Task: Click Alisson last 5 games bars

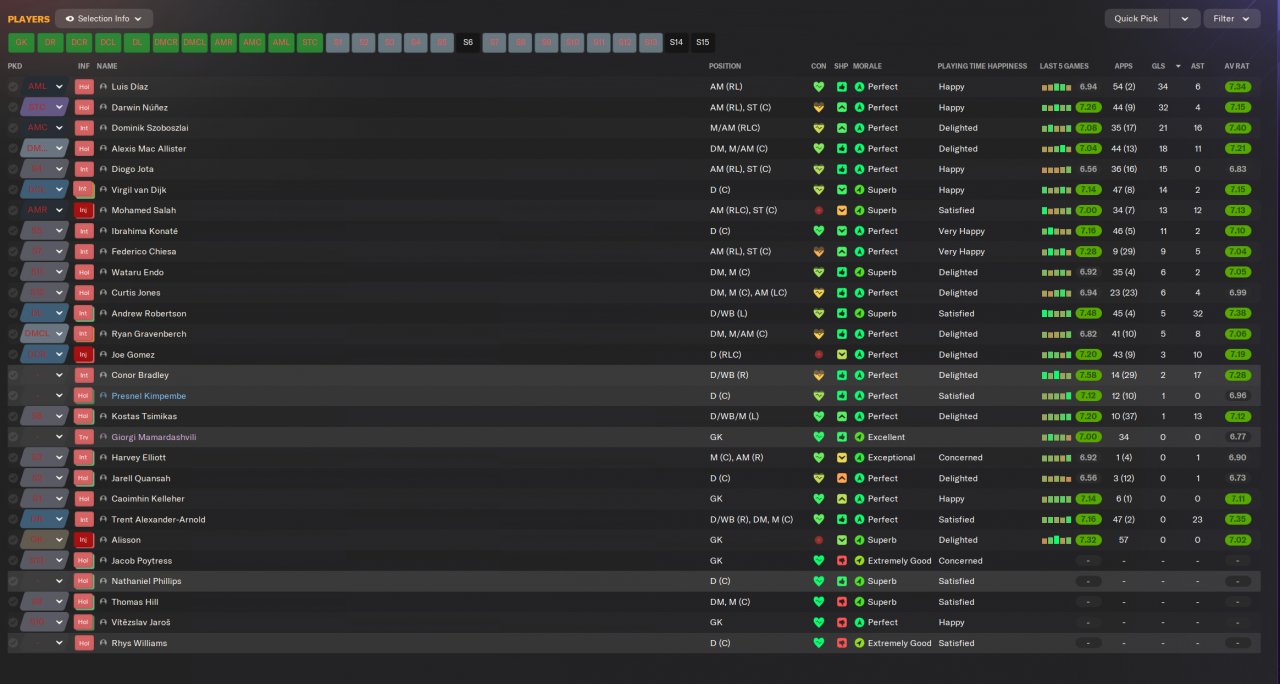Action: 1057,540
